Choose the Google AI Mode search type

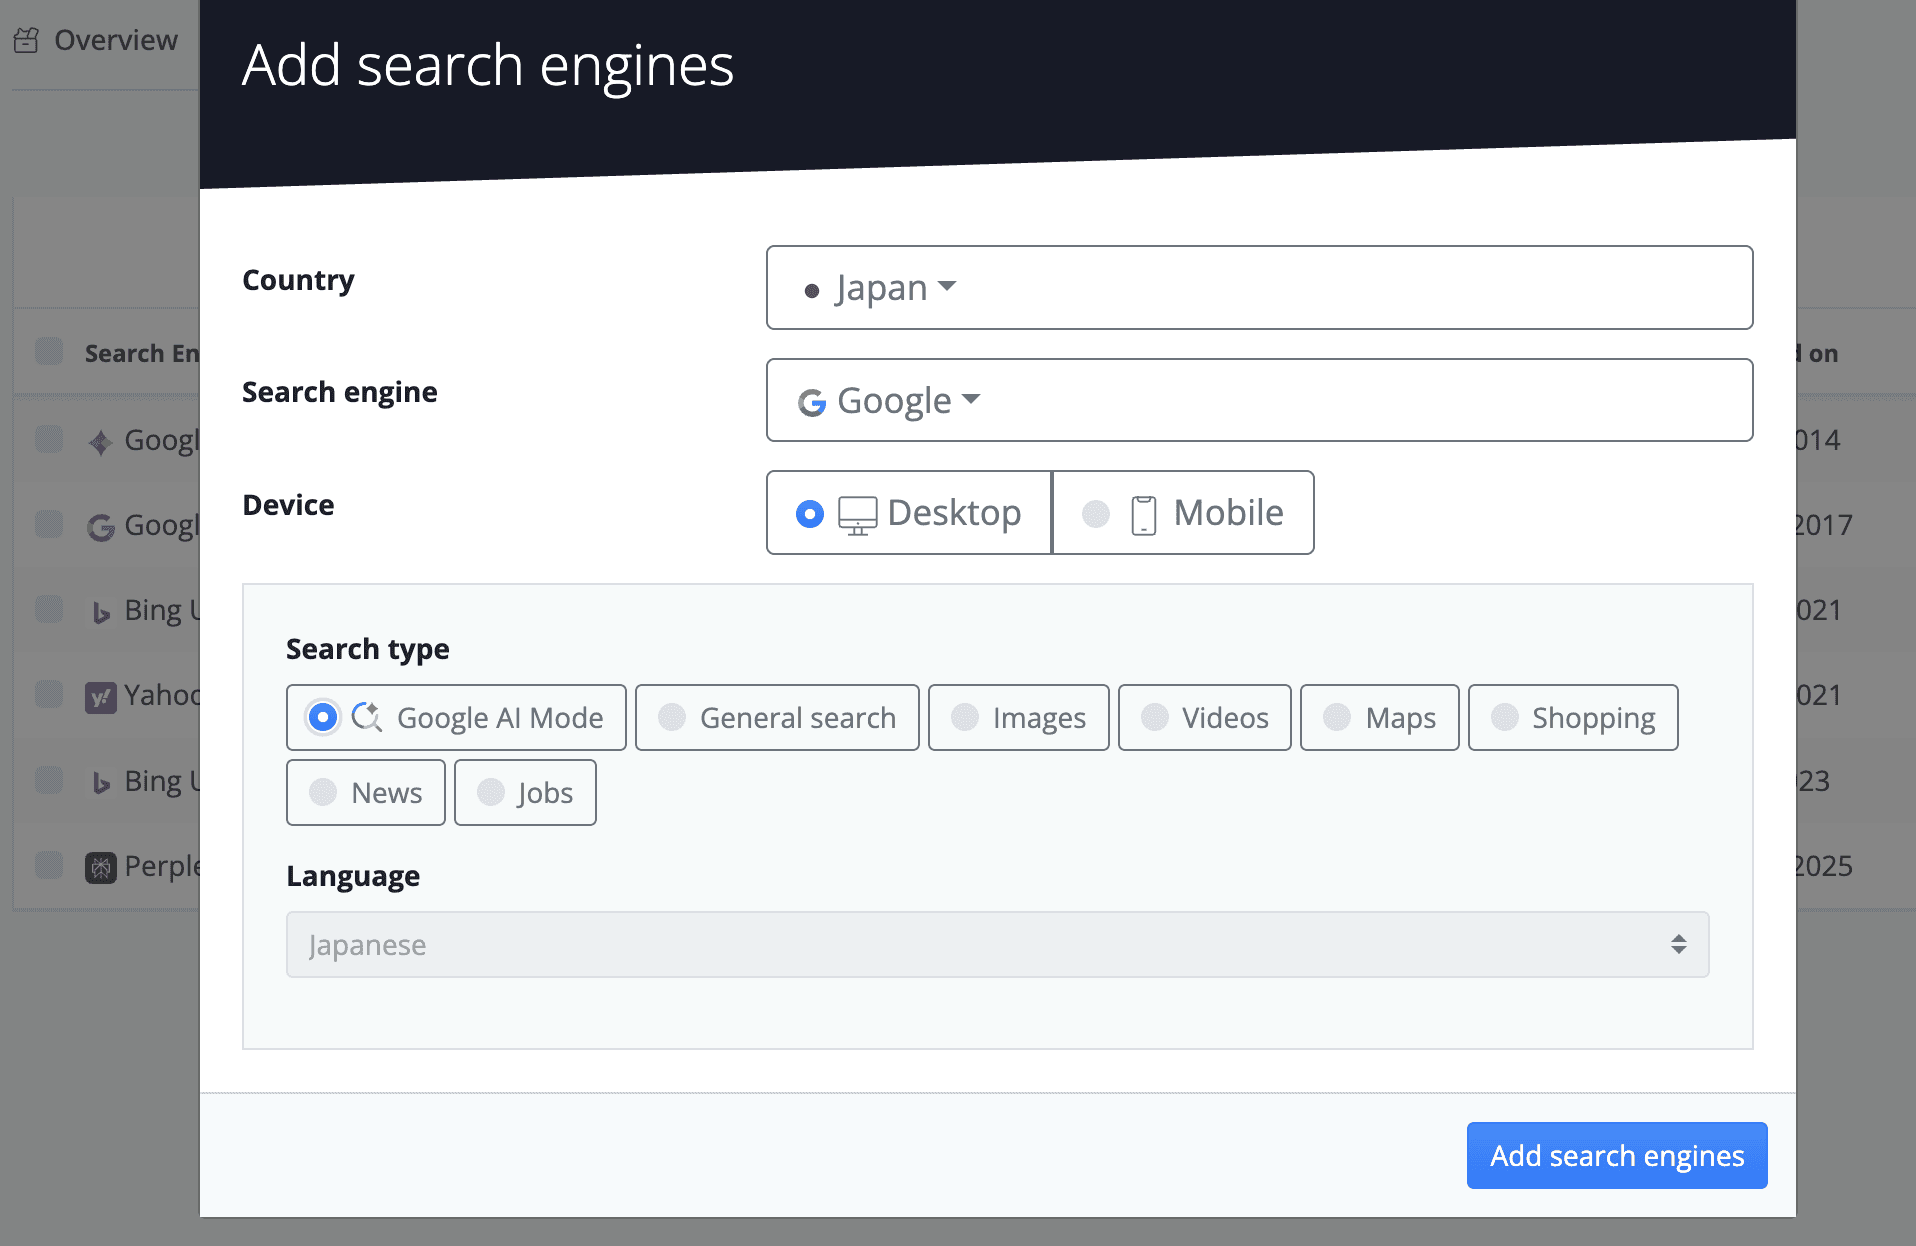tap(456, 718)
